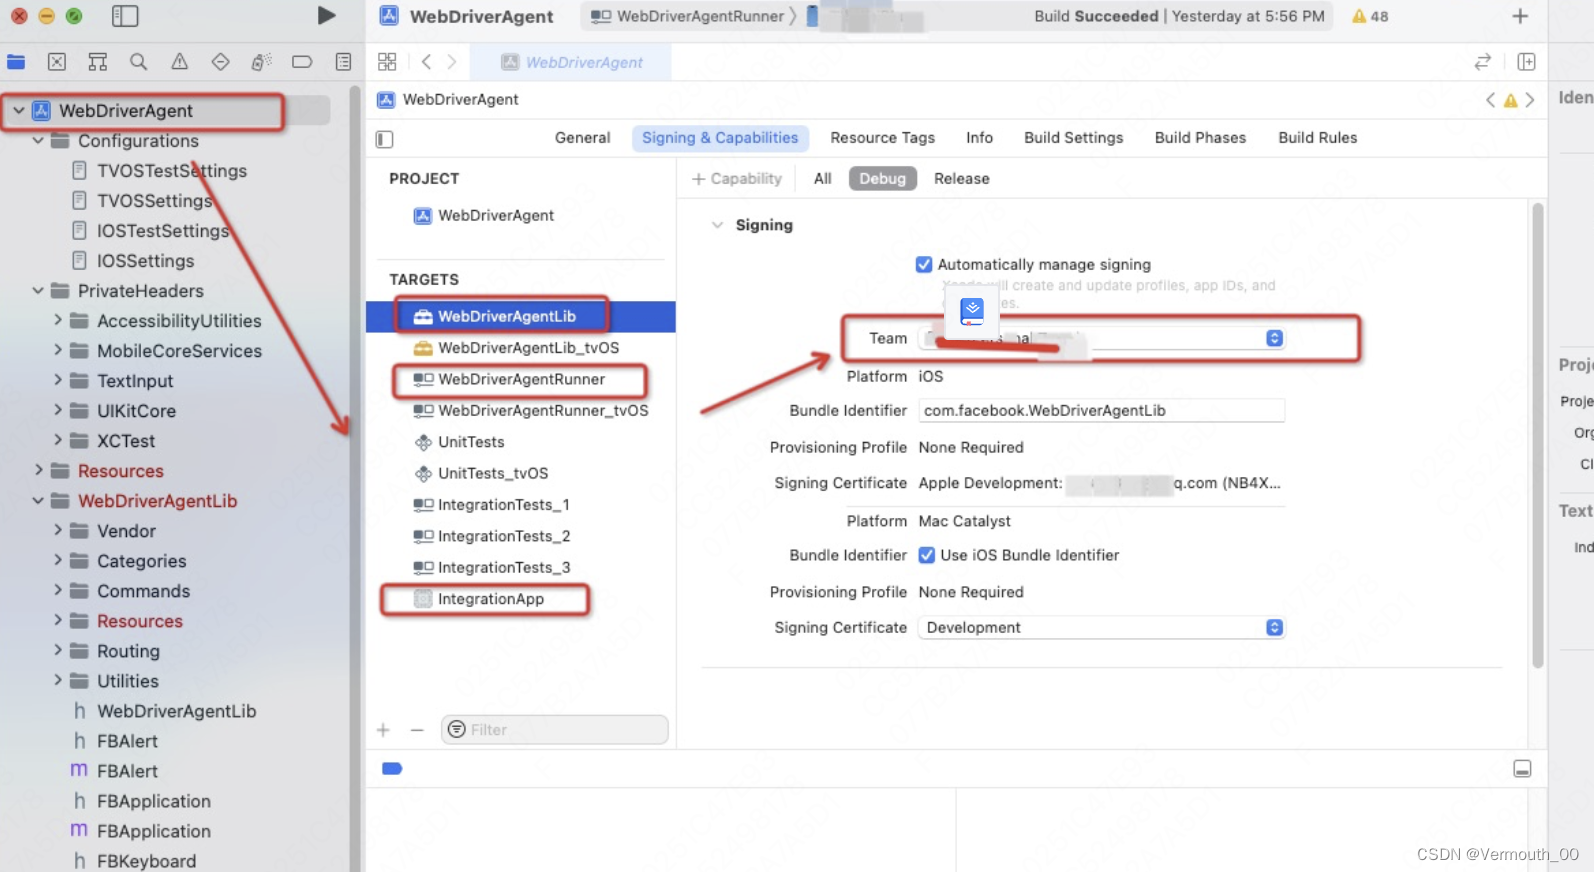Go forward in editor history

click(x=452, y=62)
